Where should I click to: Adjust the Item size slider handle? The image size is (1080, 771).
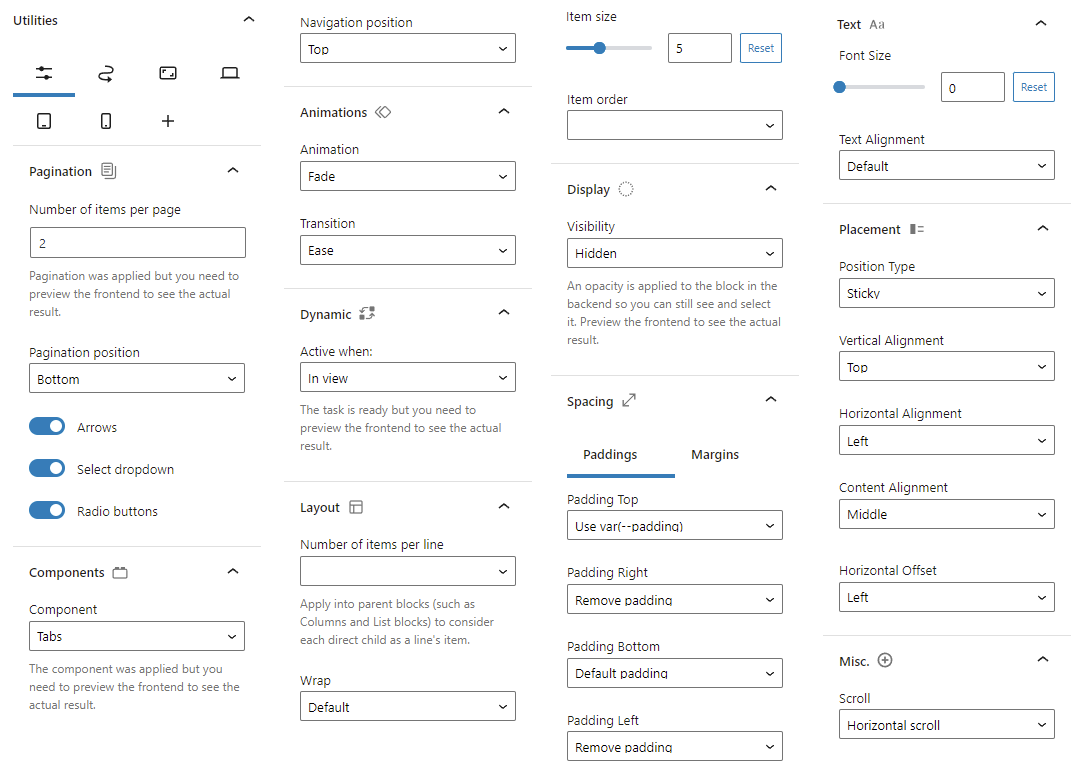599,48
